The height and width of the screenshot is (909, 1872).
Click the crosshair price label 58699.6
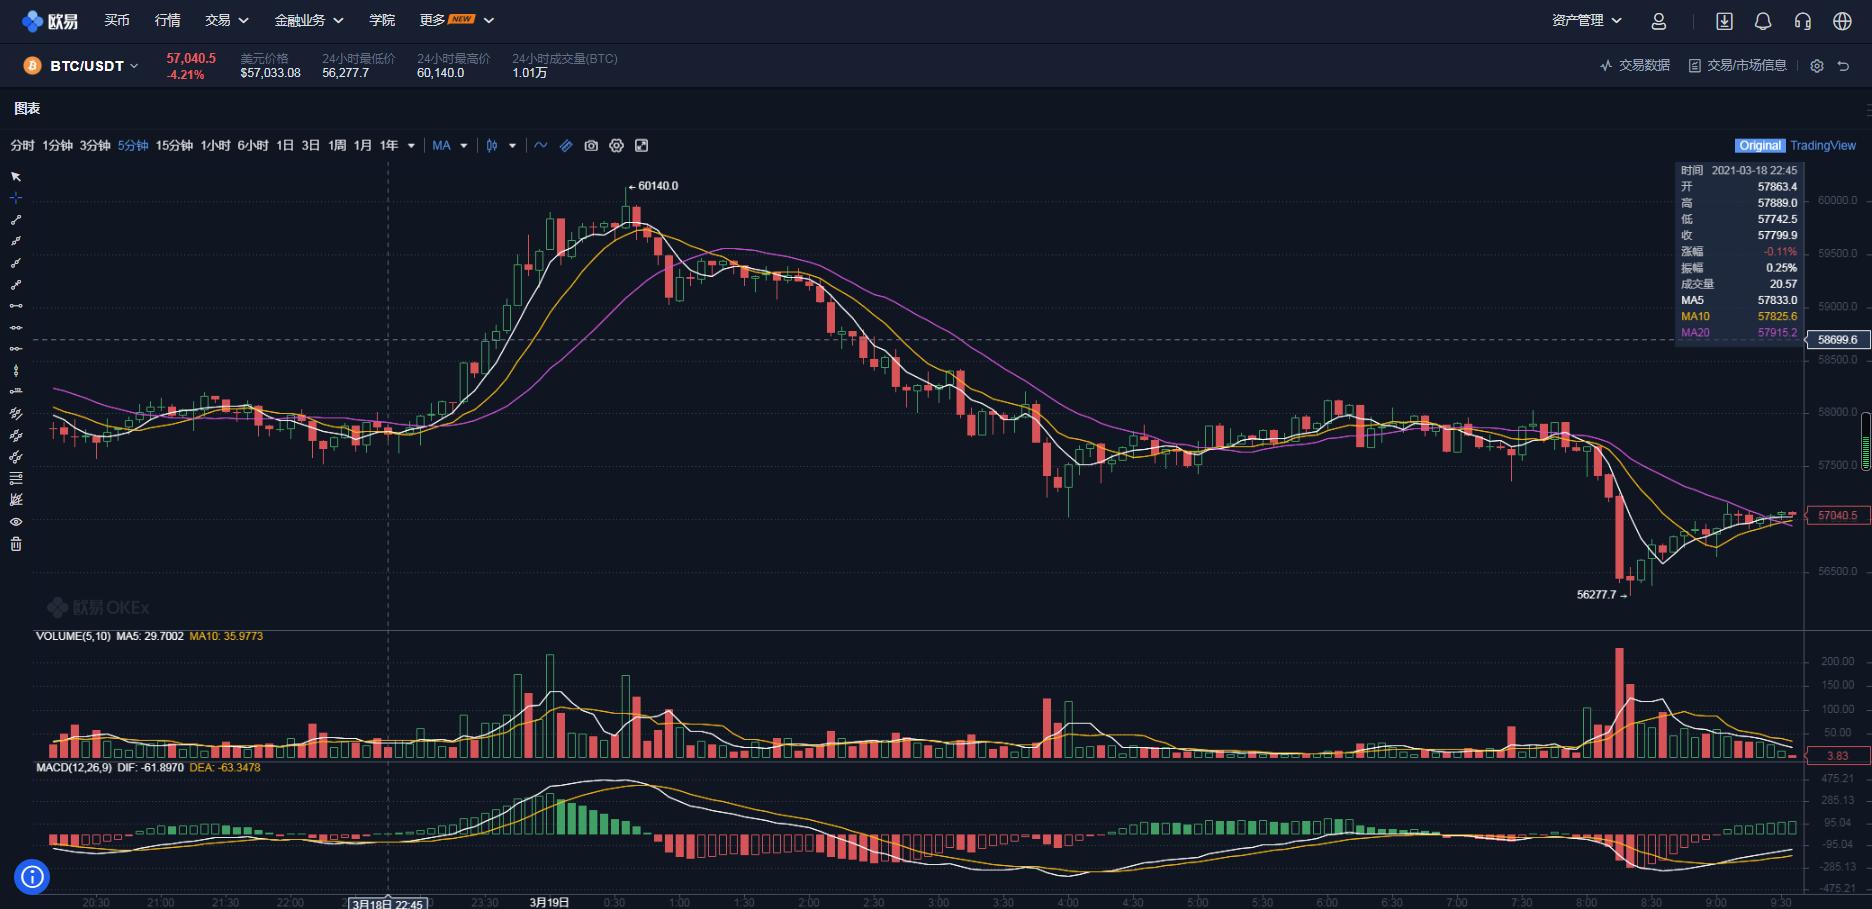point(1837,340)
